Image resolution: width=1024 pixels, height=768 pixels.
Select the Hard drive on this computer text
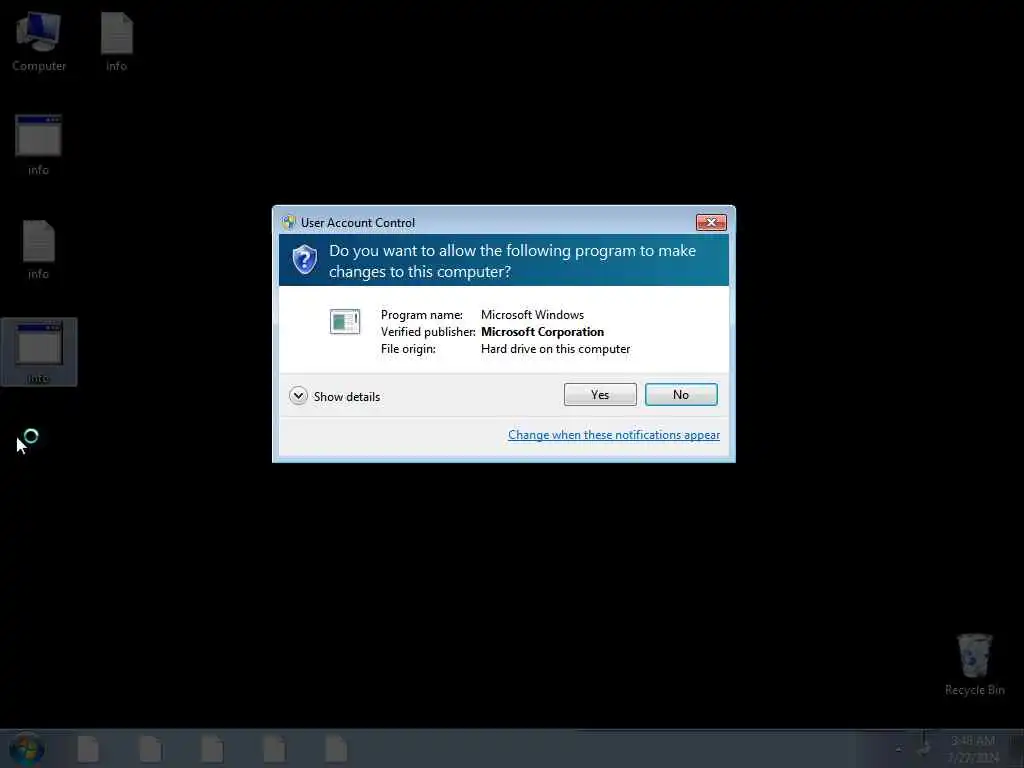(555, 349)
